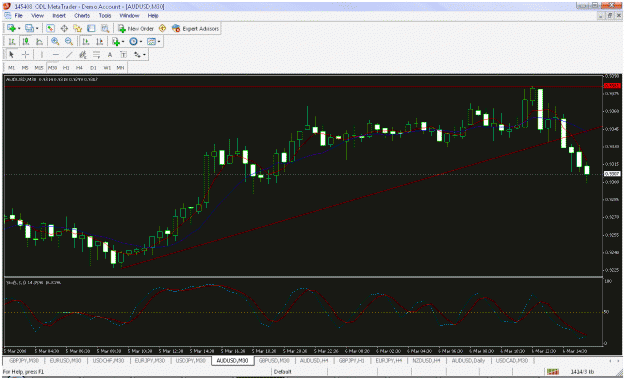Switch to AUDUSD,Daily chart tab

[468, 360]
